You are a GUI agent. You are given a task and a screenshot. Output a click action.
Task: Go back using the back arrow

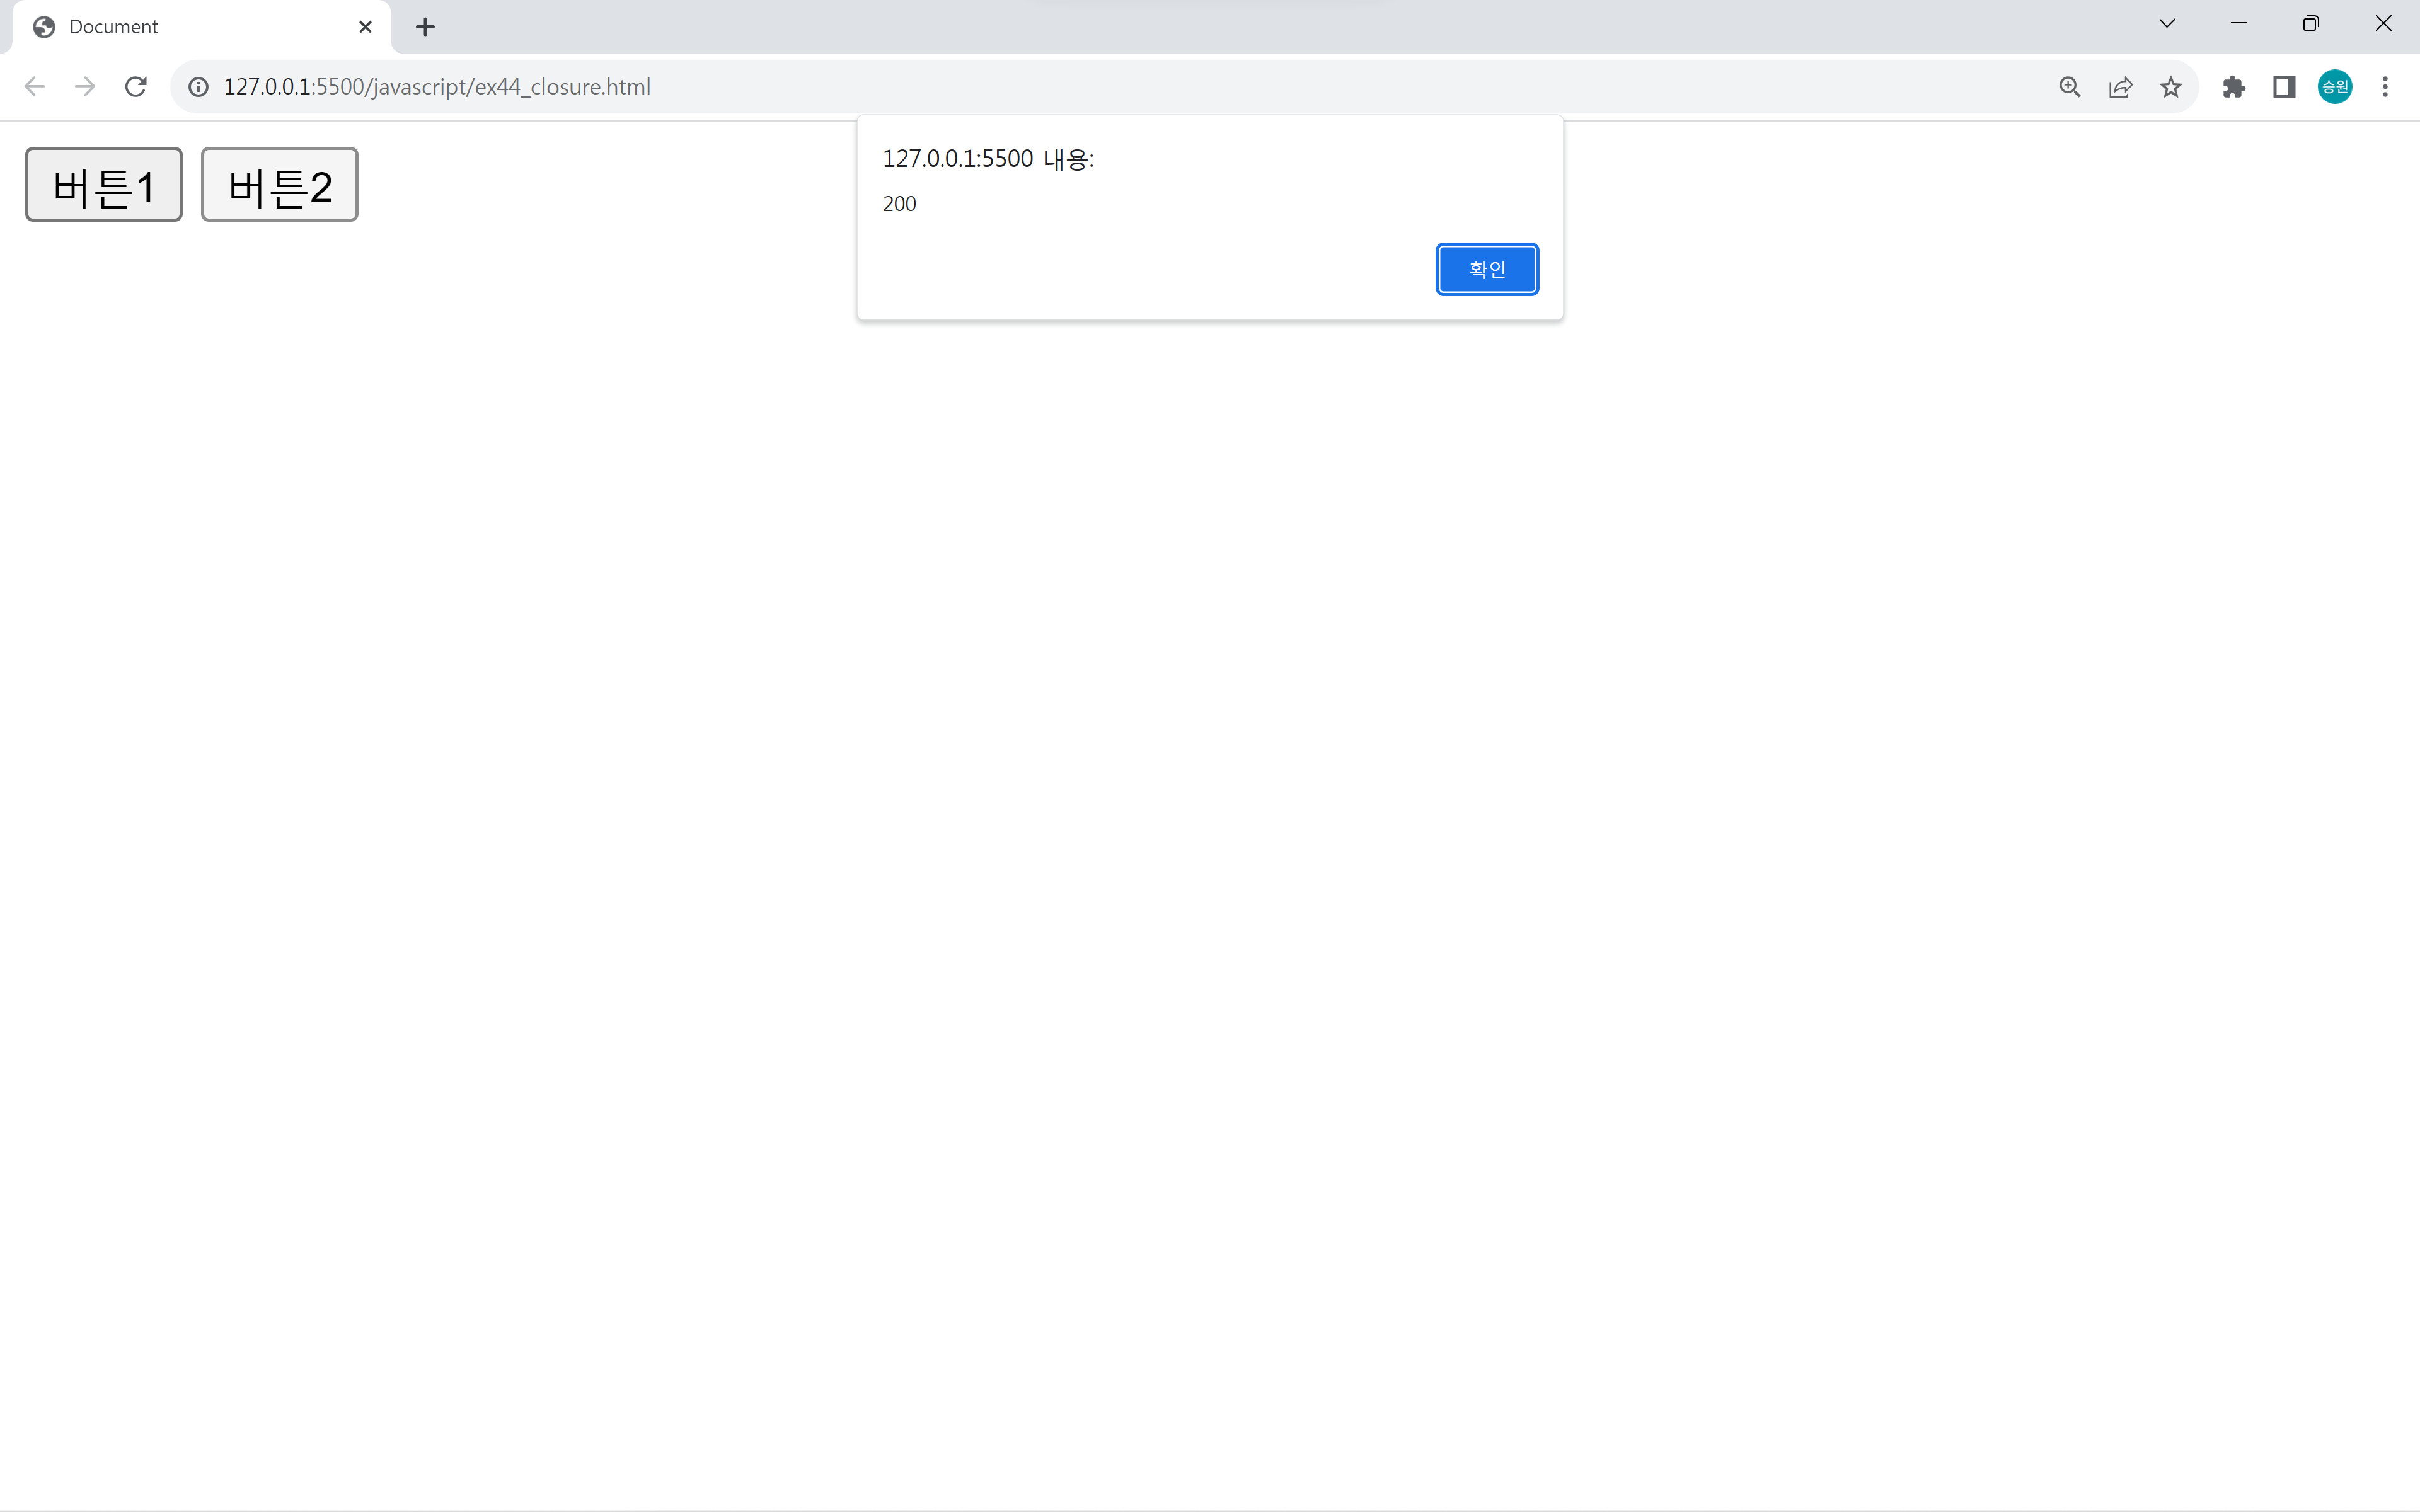coord(35,87)
